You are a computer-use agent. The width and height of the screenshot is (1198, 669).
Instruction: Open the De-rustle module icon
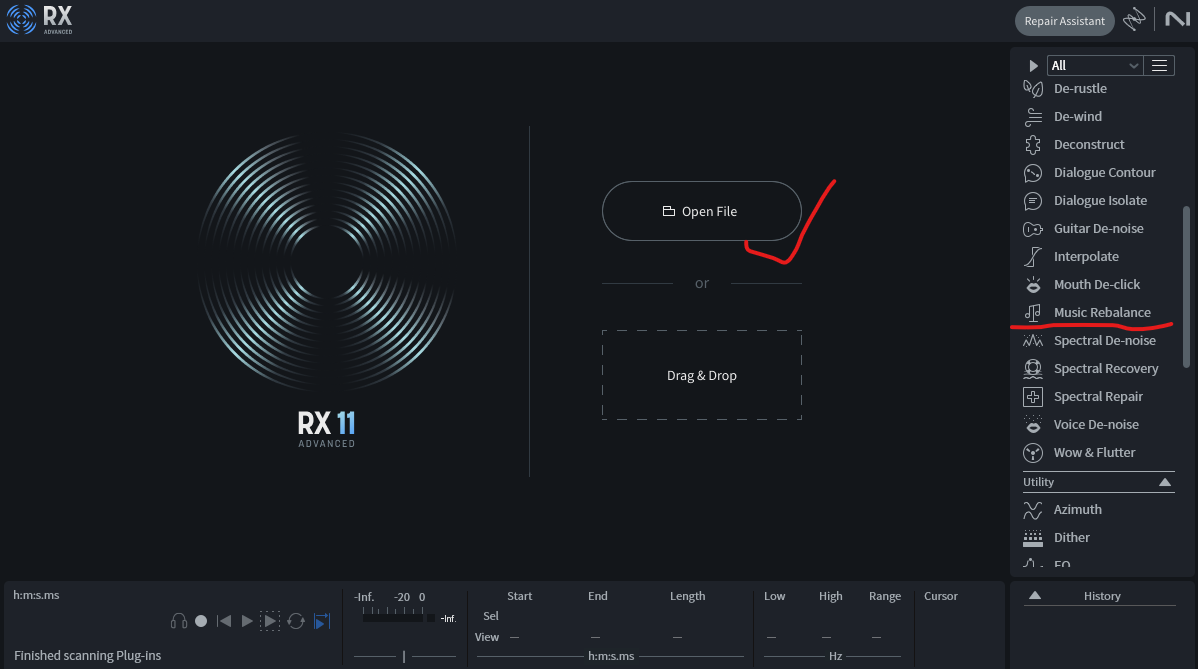[1033, 89]
